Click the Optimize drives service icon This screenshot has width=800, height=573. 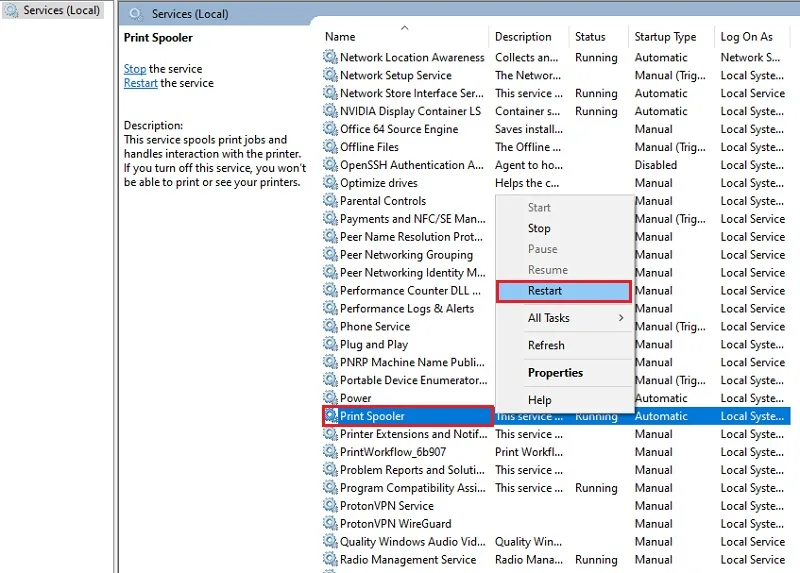[x=330, y=182]
